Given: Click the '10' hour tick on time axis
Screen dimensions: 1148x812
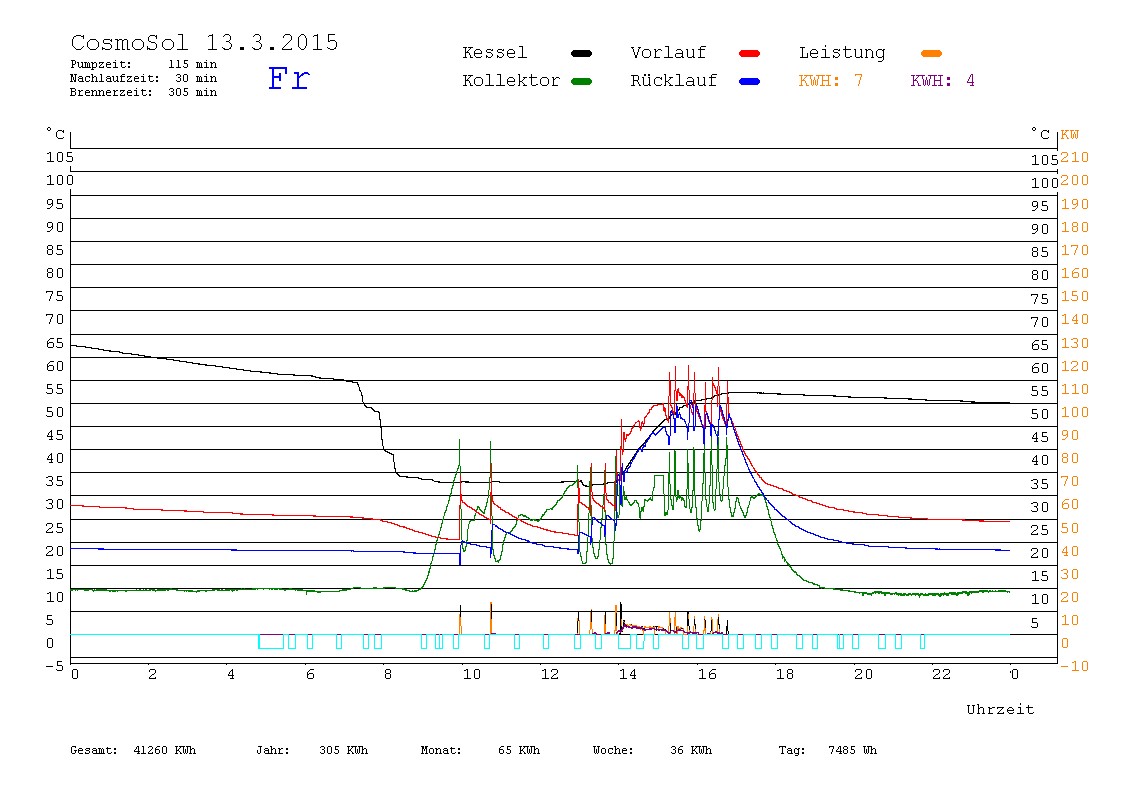Looking at the screenshot, I should (472, 674).
